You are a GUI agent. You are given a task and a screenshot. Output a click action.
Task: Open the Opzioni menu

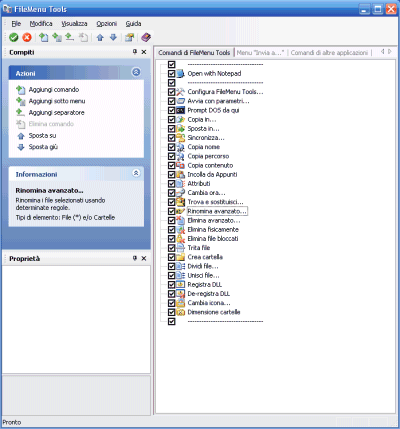pos(107,24)
